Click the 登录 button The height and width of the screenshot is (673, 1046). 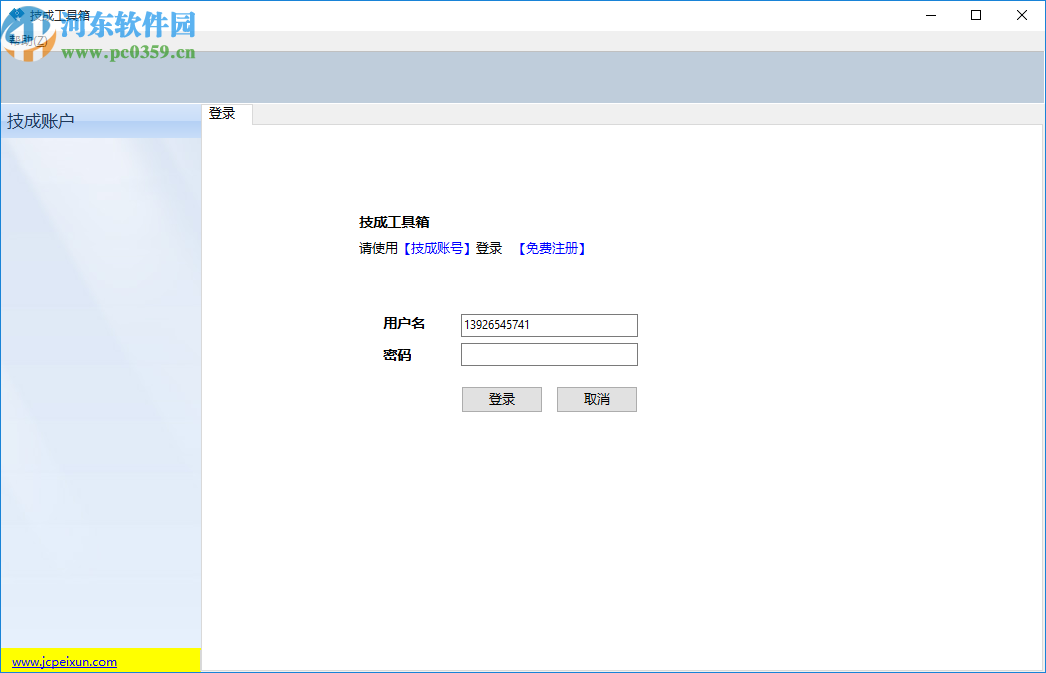click(502, 400)
